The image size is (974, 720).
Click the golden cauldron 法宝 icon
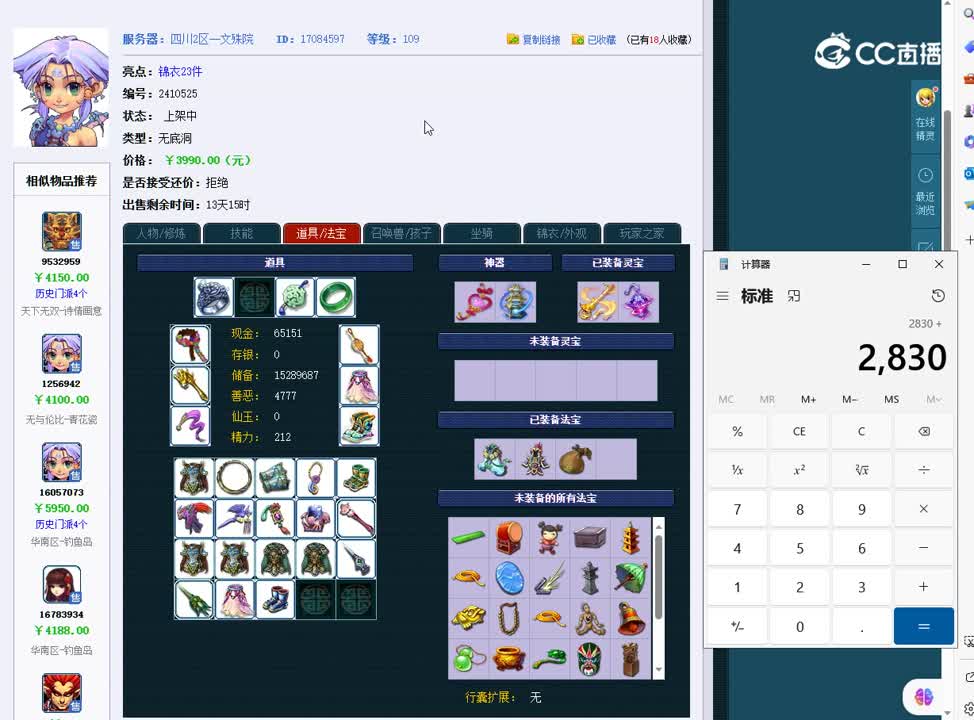(509, 658)
